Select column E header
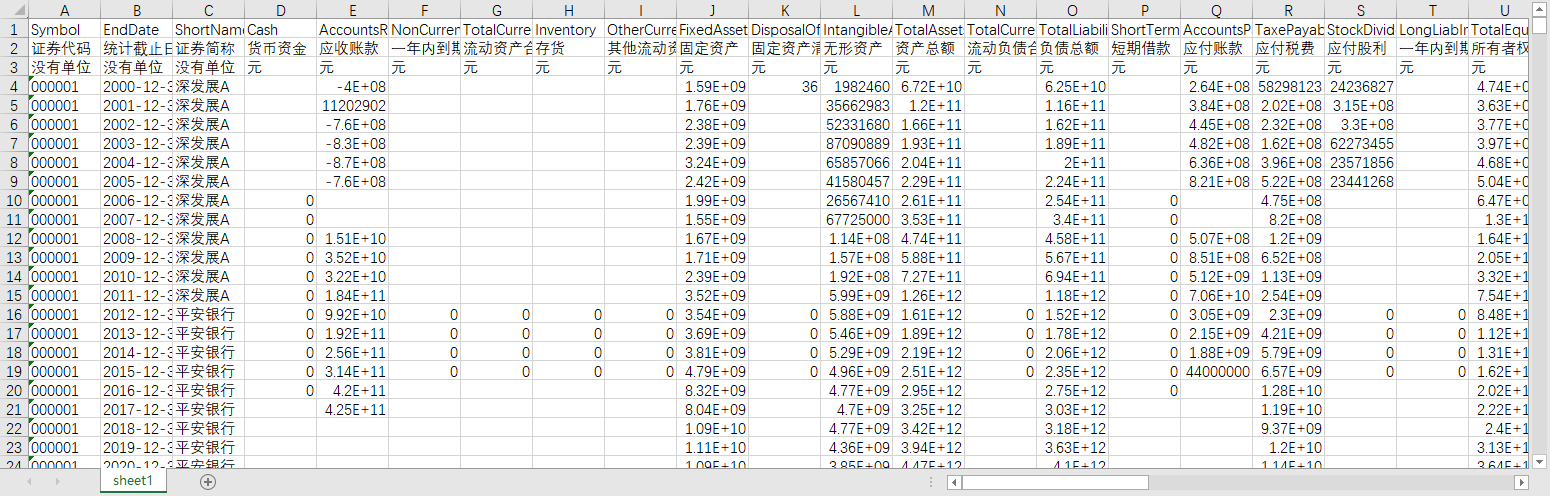Image resolution: width=1550 pixels, height=496 pixels. tap(352, 10)
